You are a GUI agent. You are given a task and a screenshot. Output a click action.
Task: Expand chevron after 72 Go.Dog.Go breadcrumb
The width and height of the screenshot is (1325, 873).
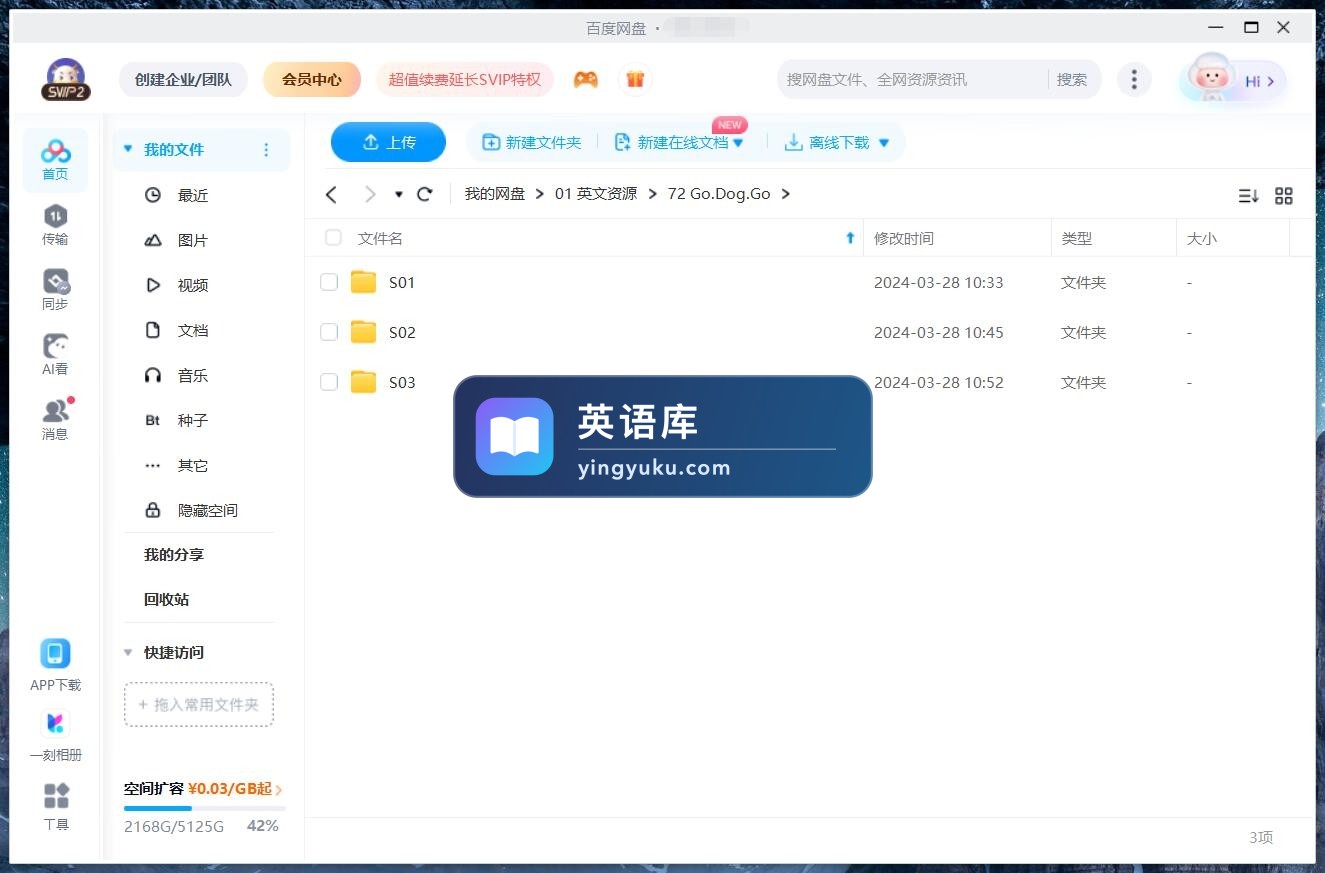pos(786,194)
